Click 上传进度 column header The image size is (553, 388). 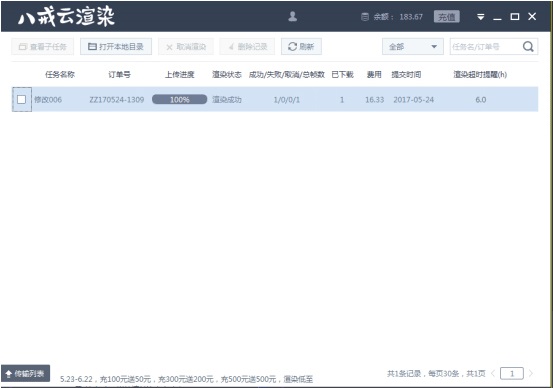point(180,74)
